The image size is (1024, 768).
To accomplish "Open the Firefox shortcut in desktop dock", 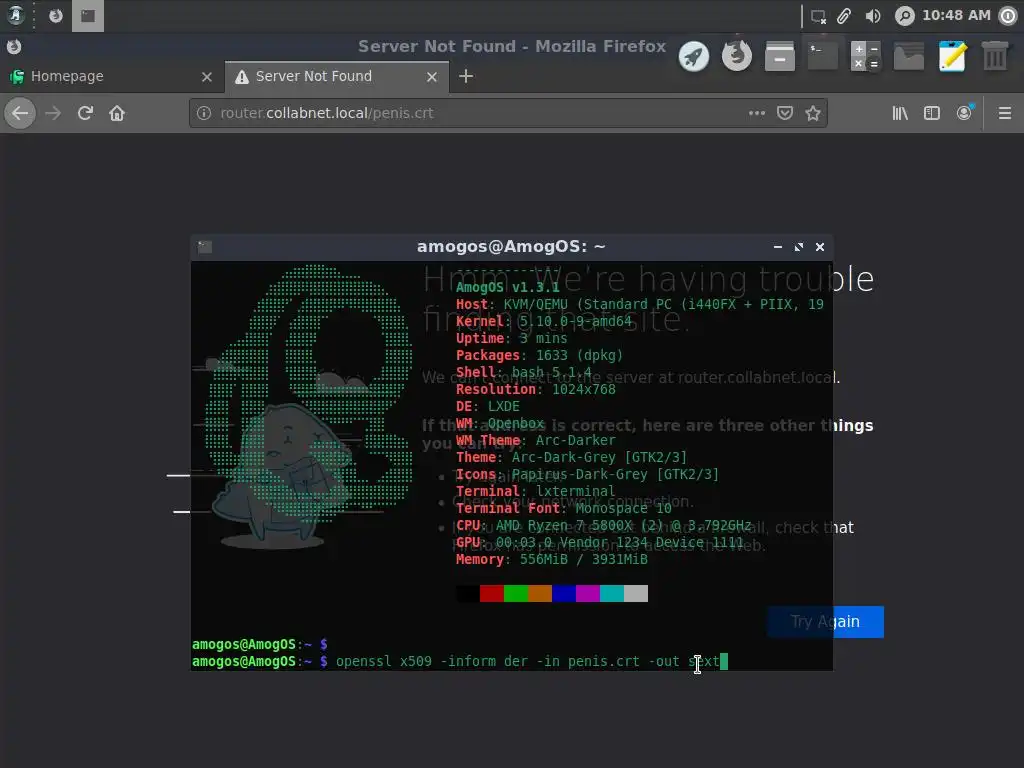I will tap(737, 56).
